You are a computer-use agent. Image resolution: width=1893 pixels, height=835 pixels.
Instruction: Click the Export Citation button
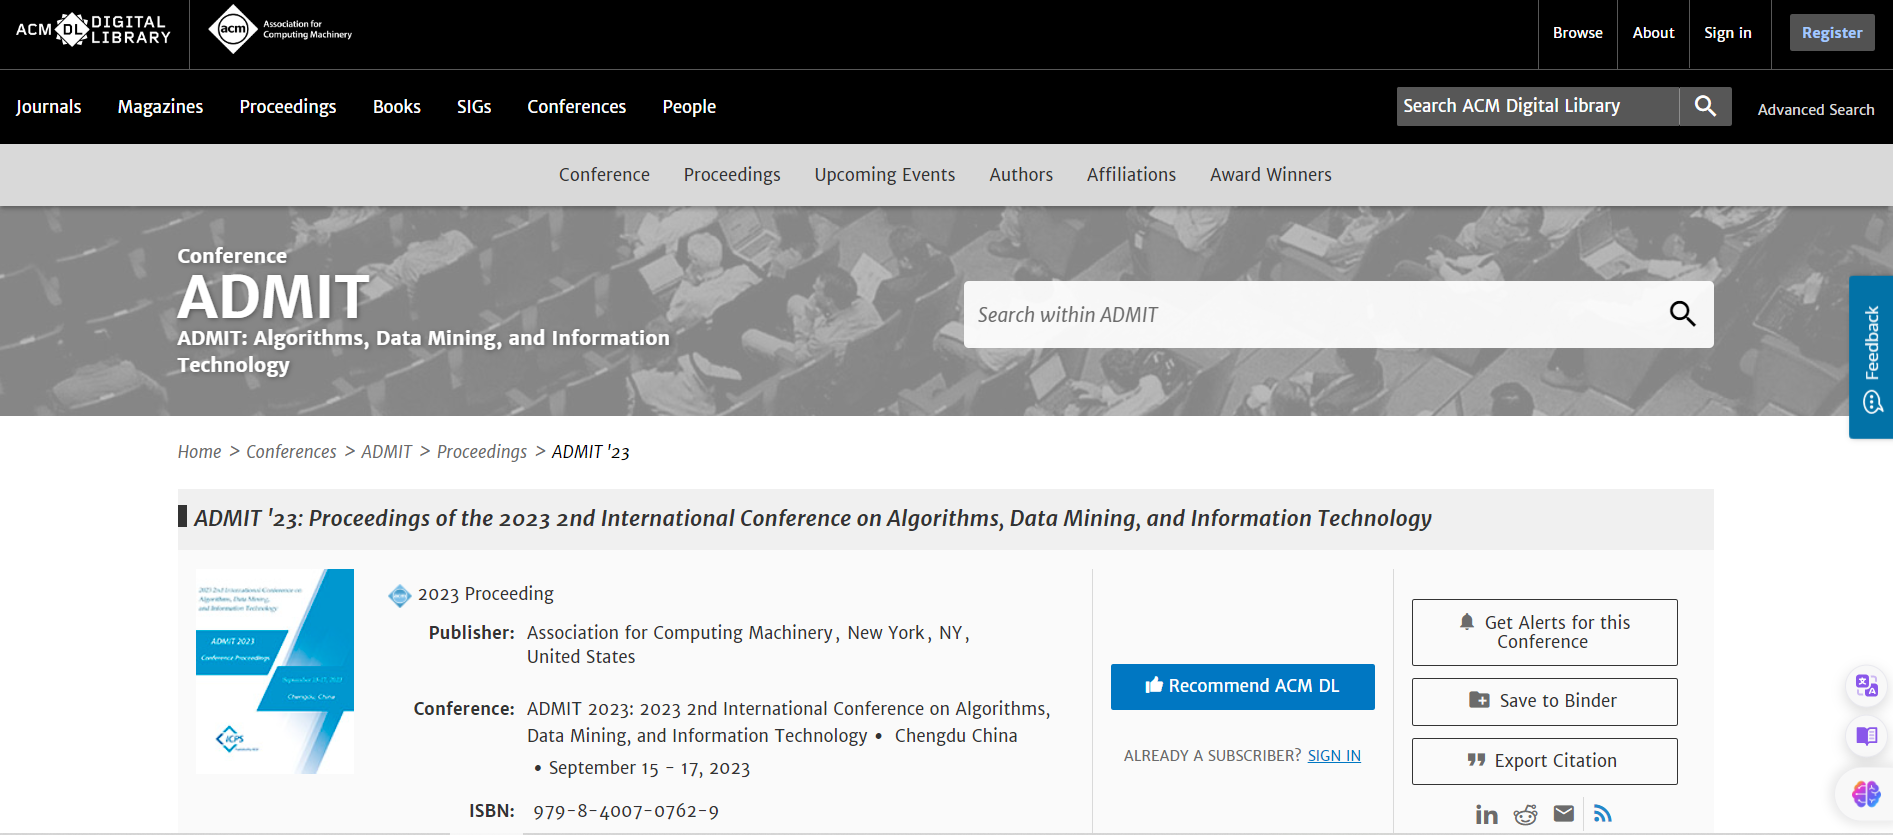click(1544, 761)
